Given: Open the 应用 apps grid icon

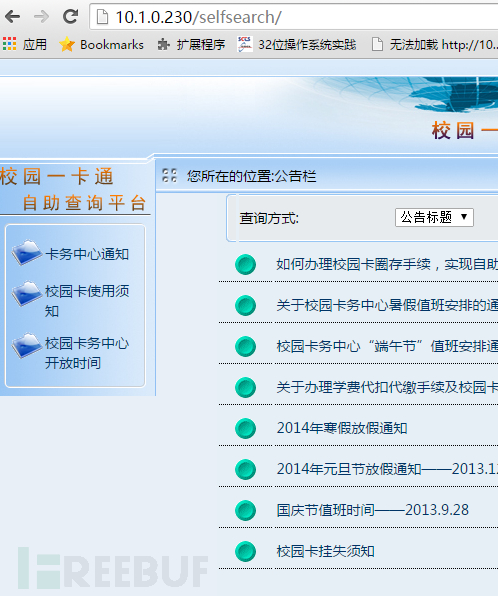Looking at the screenshot, I should coord(10,44).
